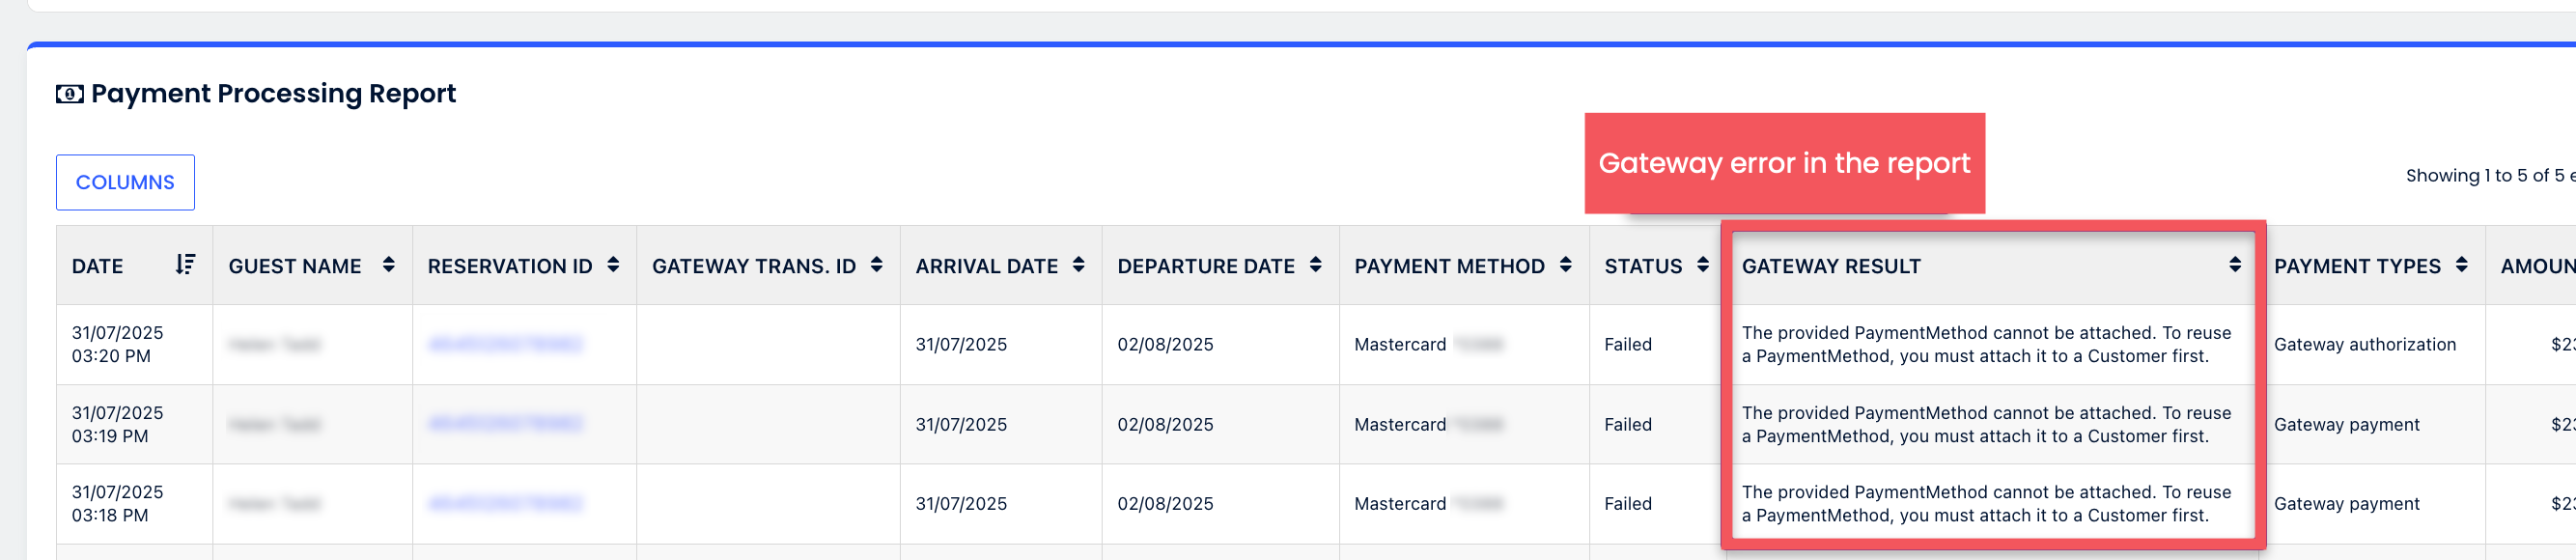Sort by Payment Method column arrows
The width and height of the screenshot is (2576, 560).
click(x=1566, y=265)
